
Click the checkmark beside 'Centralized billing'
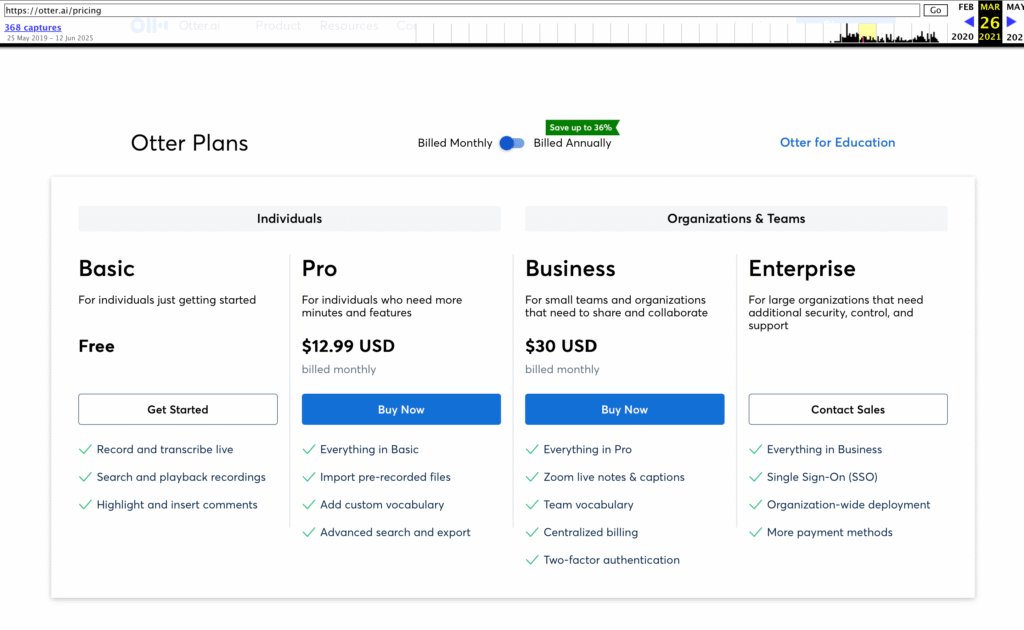pos(532,532)
